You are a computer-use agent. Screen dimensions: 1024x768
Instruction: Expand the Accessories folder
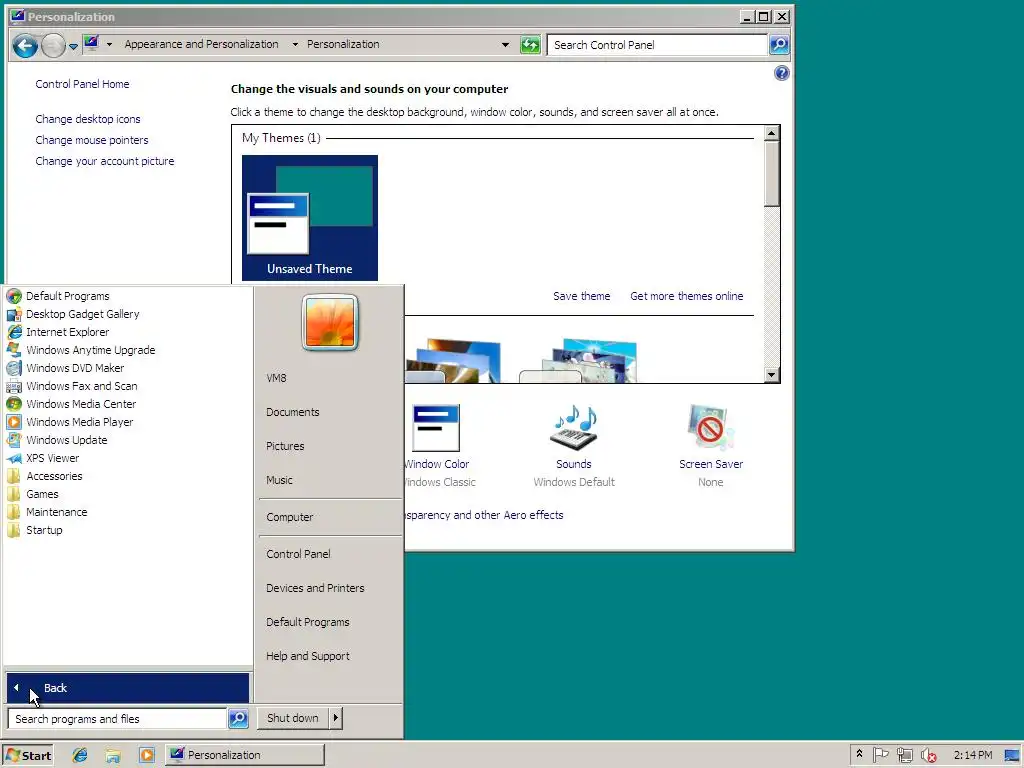[54, 476]
